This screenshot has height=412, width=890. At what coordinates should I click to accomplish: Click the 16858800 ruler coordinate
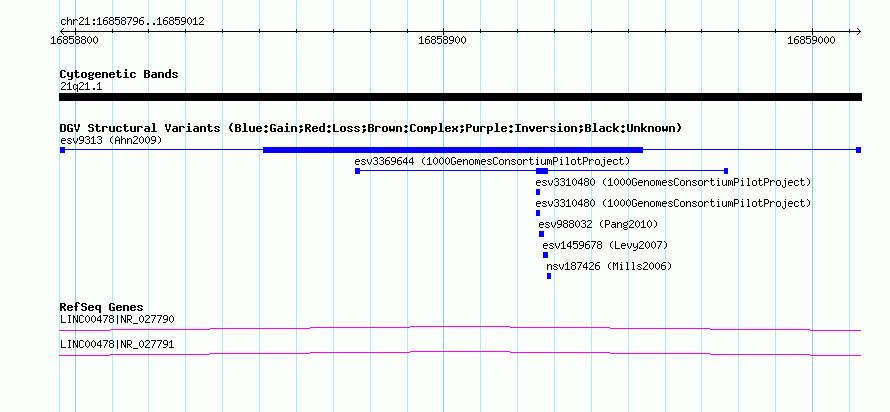[x=74, y=40]
